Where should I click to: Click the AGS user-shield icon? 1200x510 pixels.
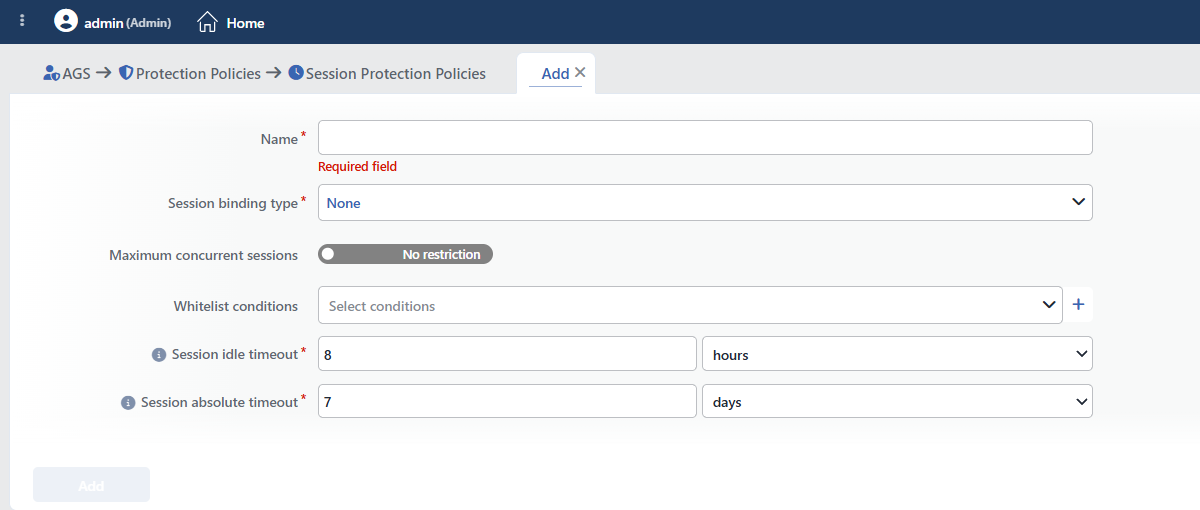52,73
